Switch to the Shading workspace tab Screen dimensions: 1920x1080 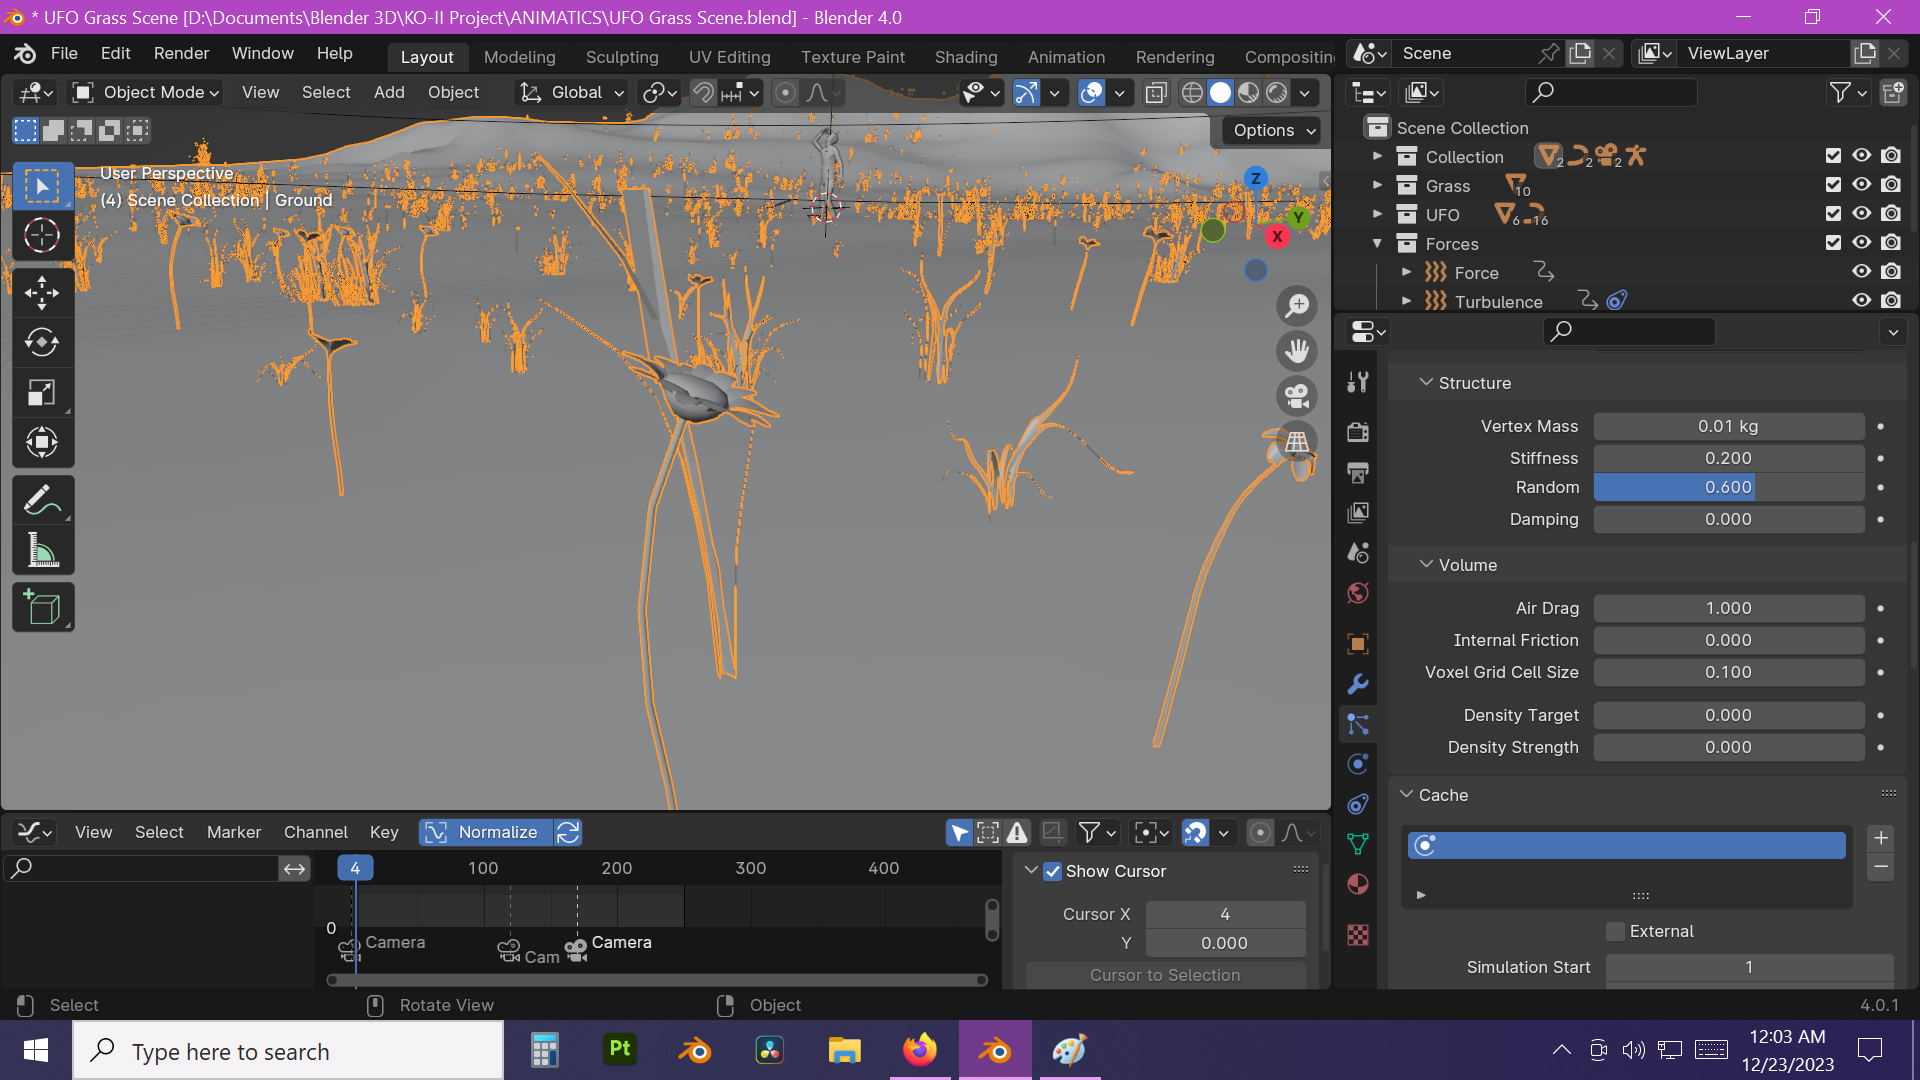966,57
